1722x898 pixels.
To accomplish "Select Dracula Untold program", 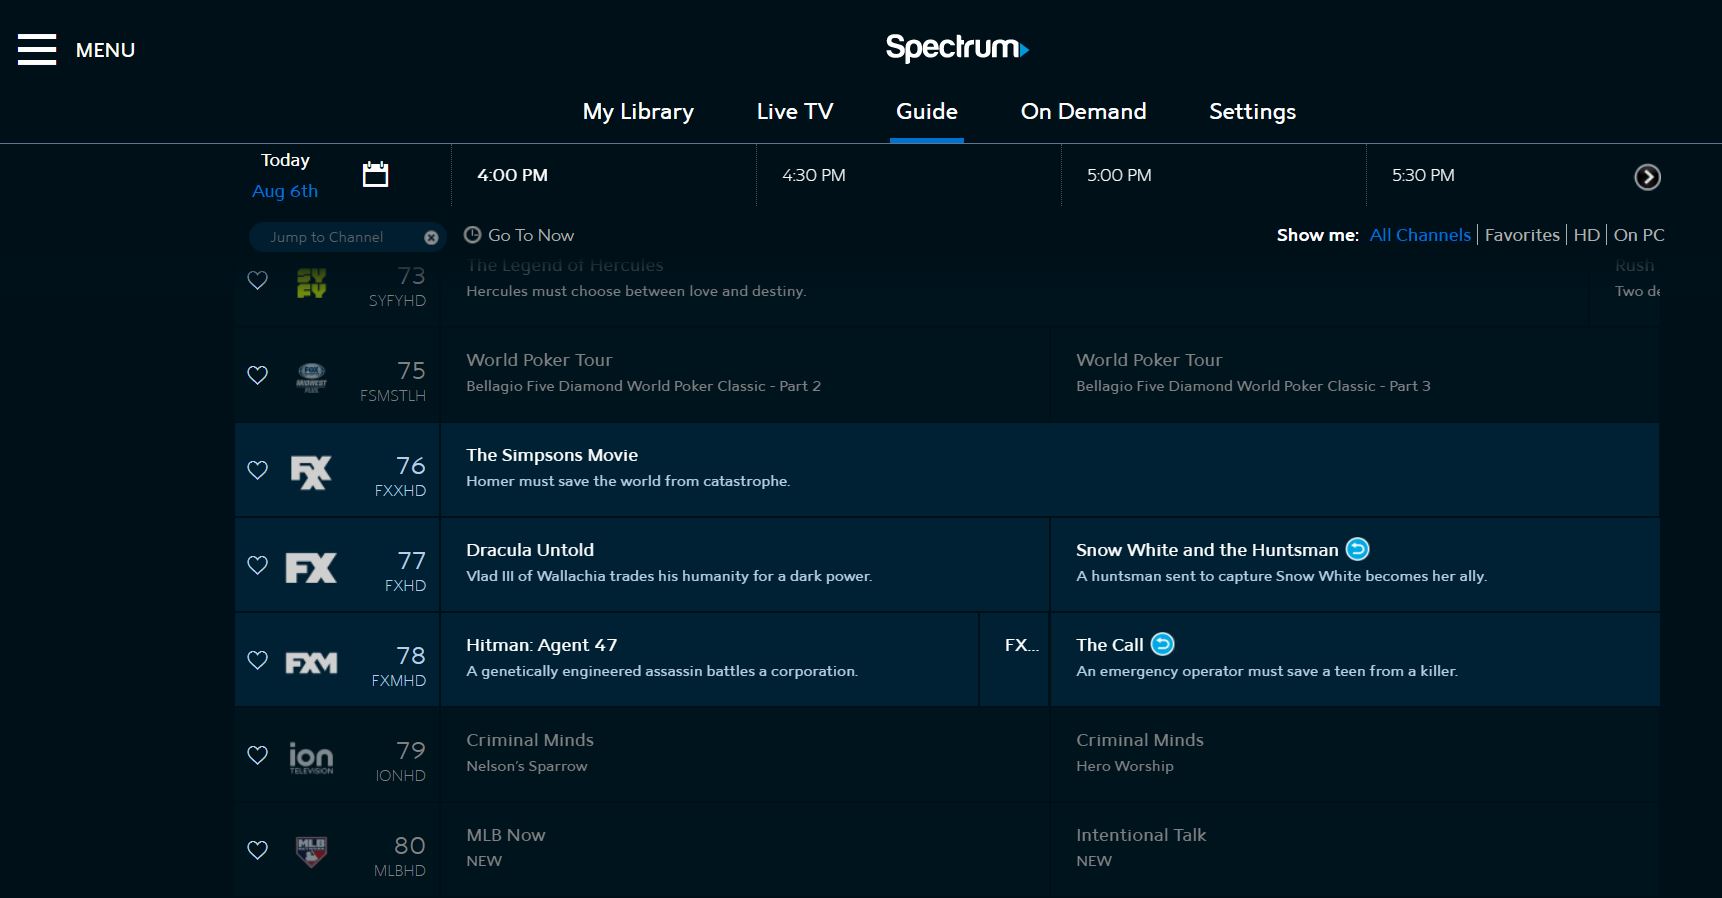I will click(x=745, y=565).
